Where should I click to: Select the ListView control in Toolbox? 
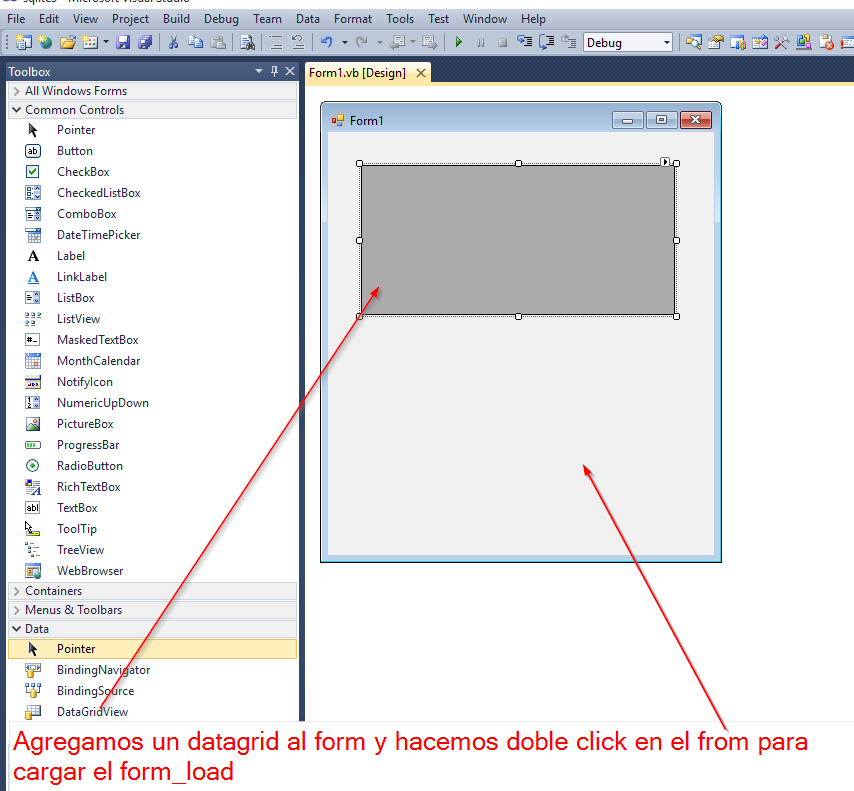tap(152, 319)
